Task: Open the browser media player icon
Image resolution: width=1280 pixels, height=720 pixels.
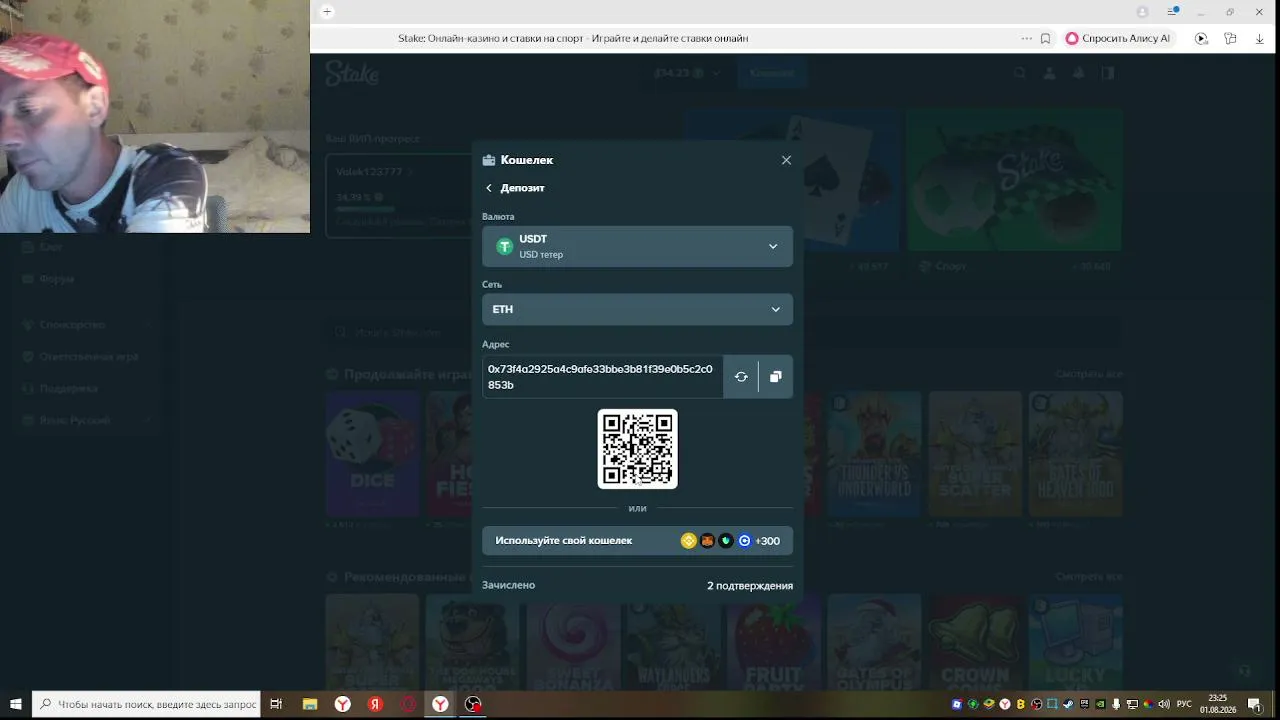Action: pyautogui.click(x=1202, y=39)
